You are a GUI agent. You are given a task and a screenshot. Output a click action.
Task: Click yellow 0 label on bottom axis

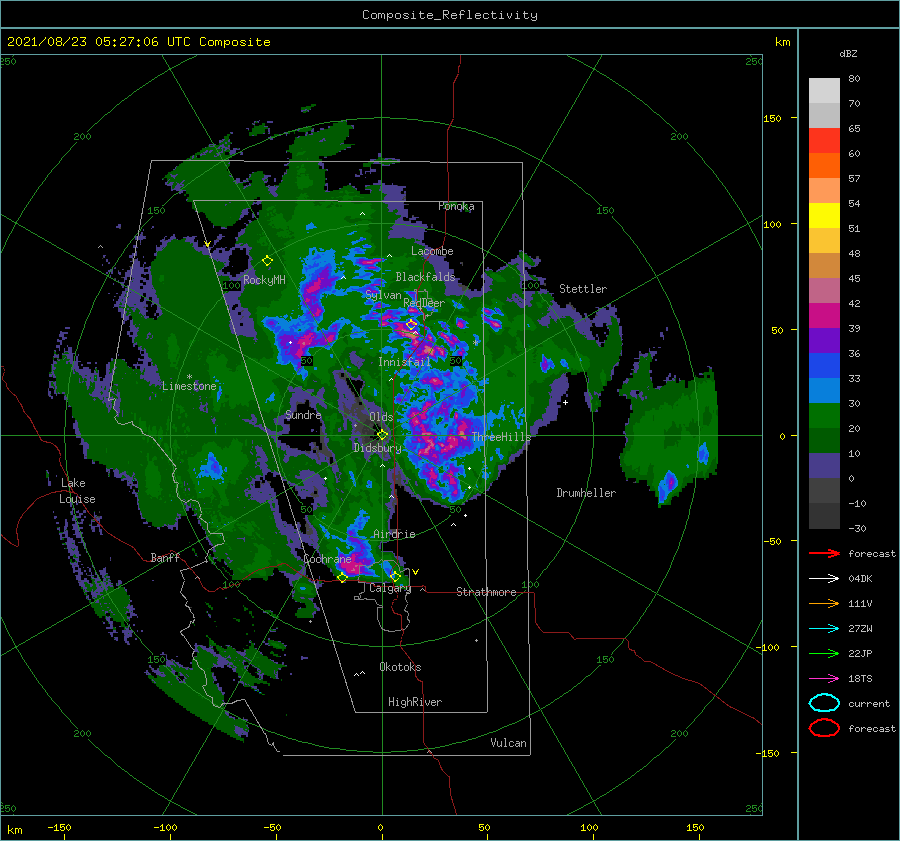(x=381, y=827)
